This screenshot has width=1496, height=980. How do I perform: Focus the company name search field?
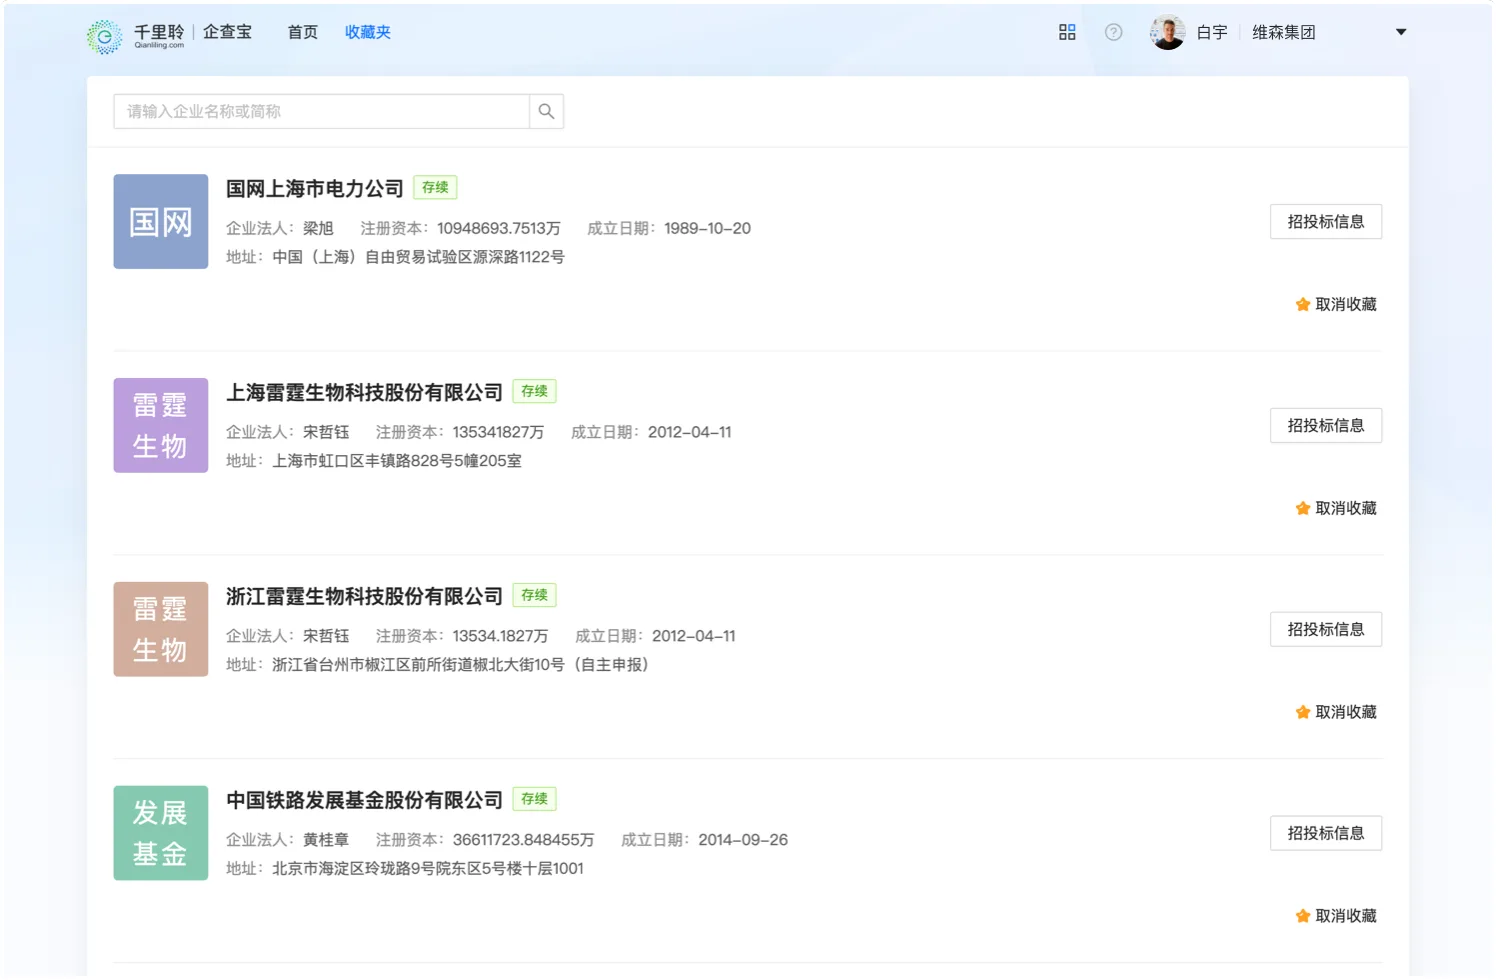pyautogui.click(x=321, y=111)
